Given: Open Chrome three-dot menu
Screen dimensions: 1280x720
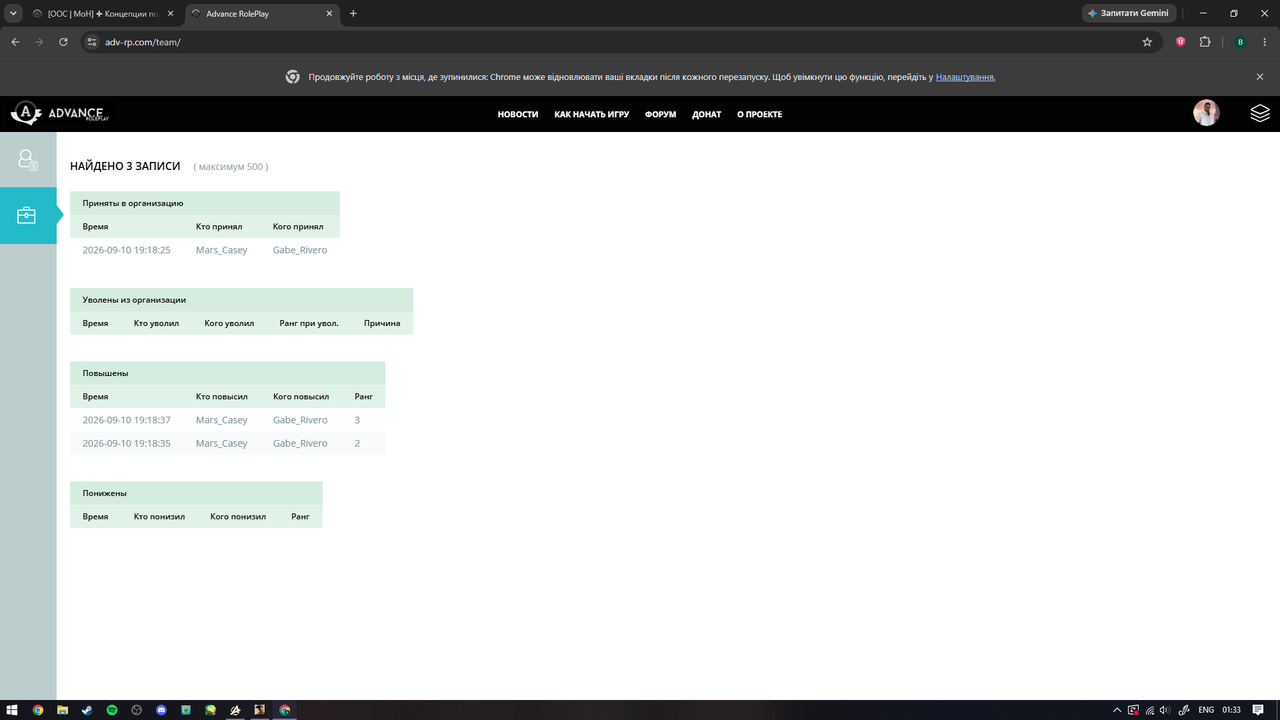Looking at the screenshot, I should tap(1265, 42).
